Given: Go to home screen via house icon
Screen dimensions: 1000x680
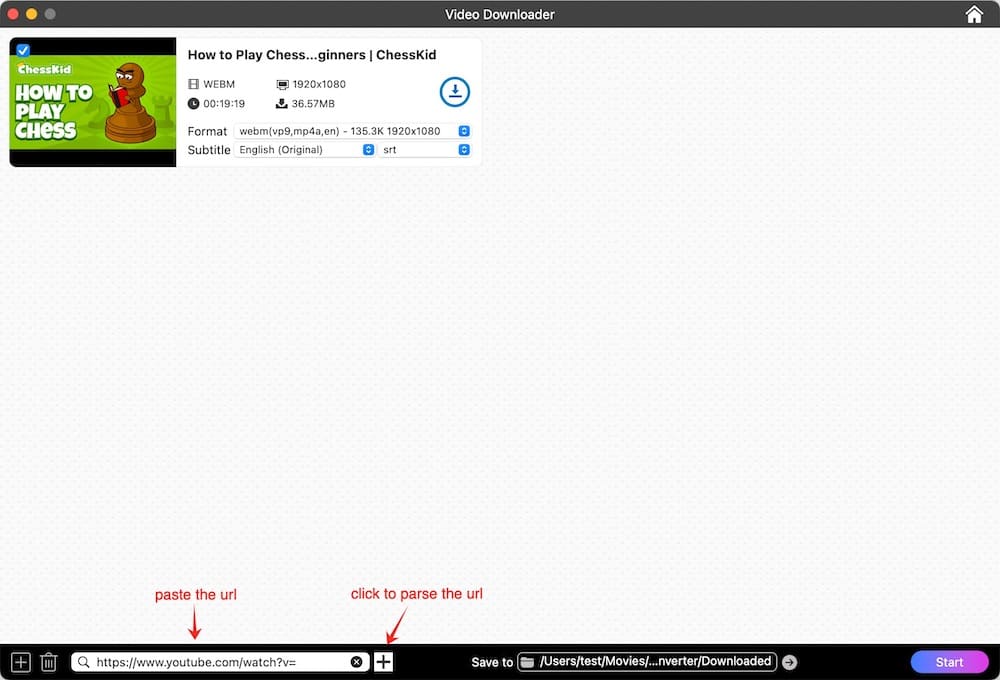Looking at the screenshot, I should click(x=974, y=14).
